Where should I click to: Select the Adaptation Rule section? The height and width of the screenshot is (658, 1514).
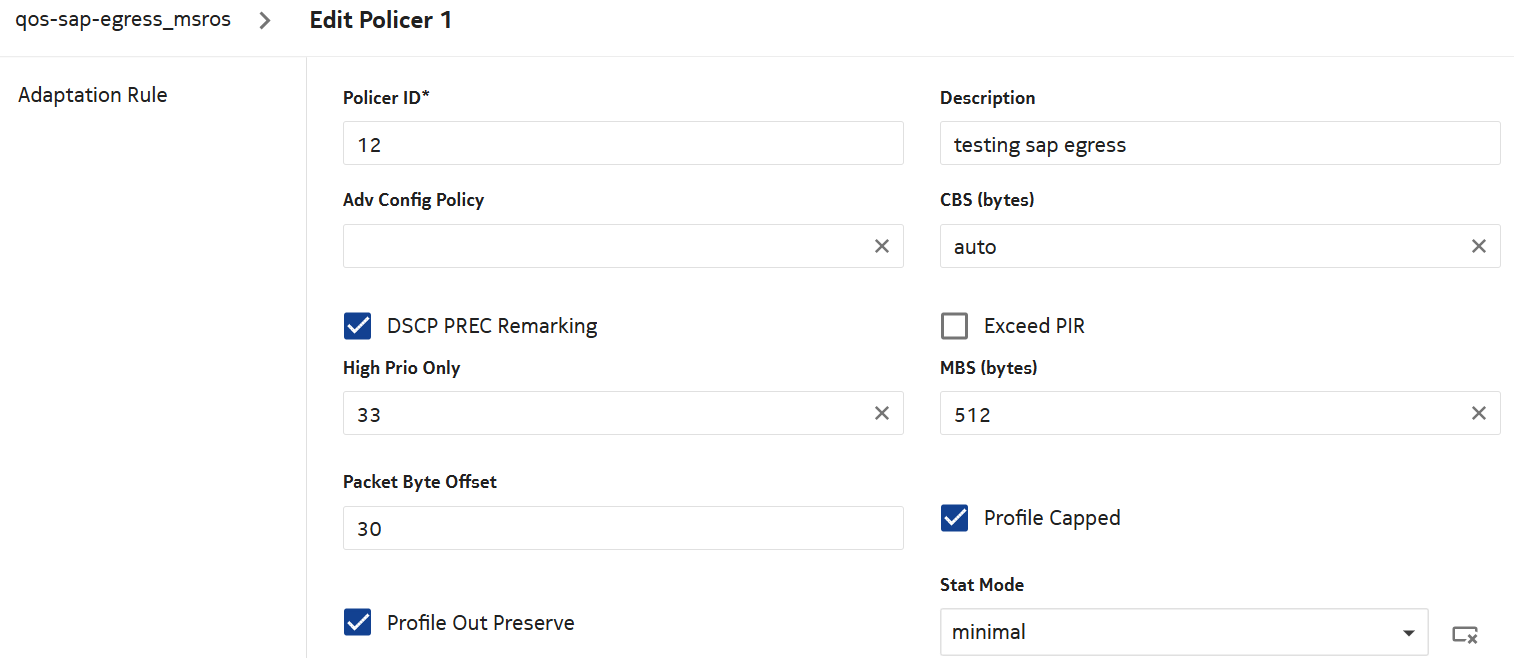tap(93, 96)
